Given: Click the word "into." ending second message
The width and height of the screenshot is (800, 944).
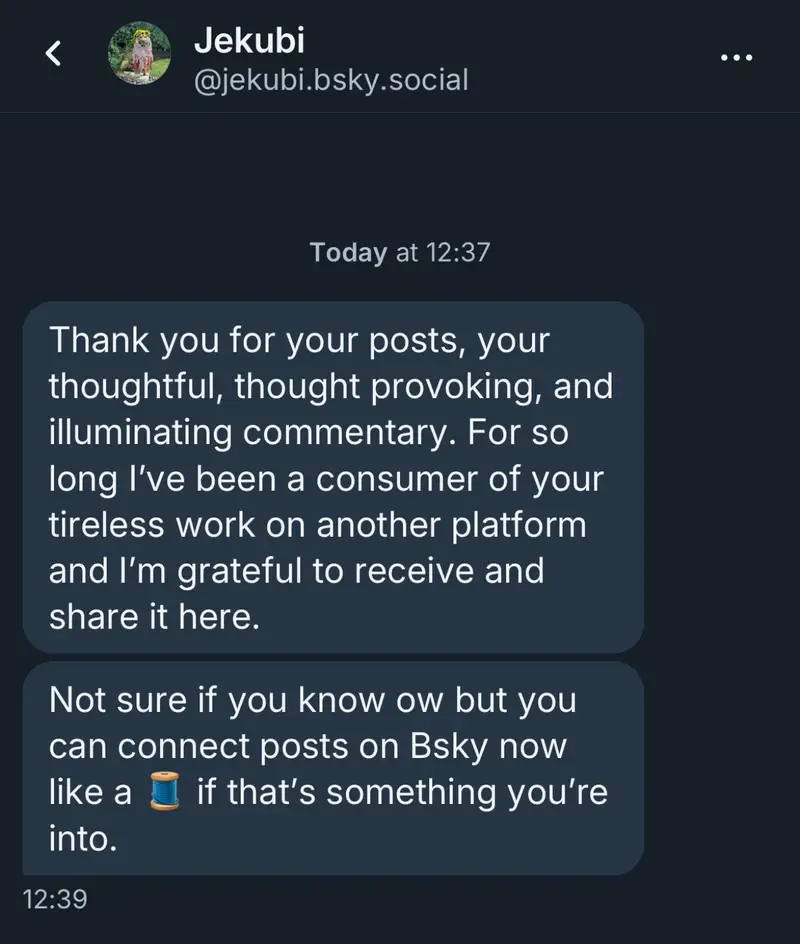Looking at the screenshot, I should tap(84, 838).
